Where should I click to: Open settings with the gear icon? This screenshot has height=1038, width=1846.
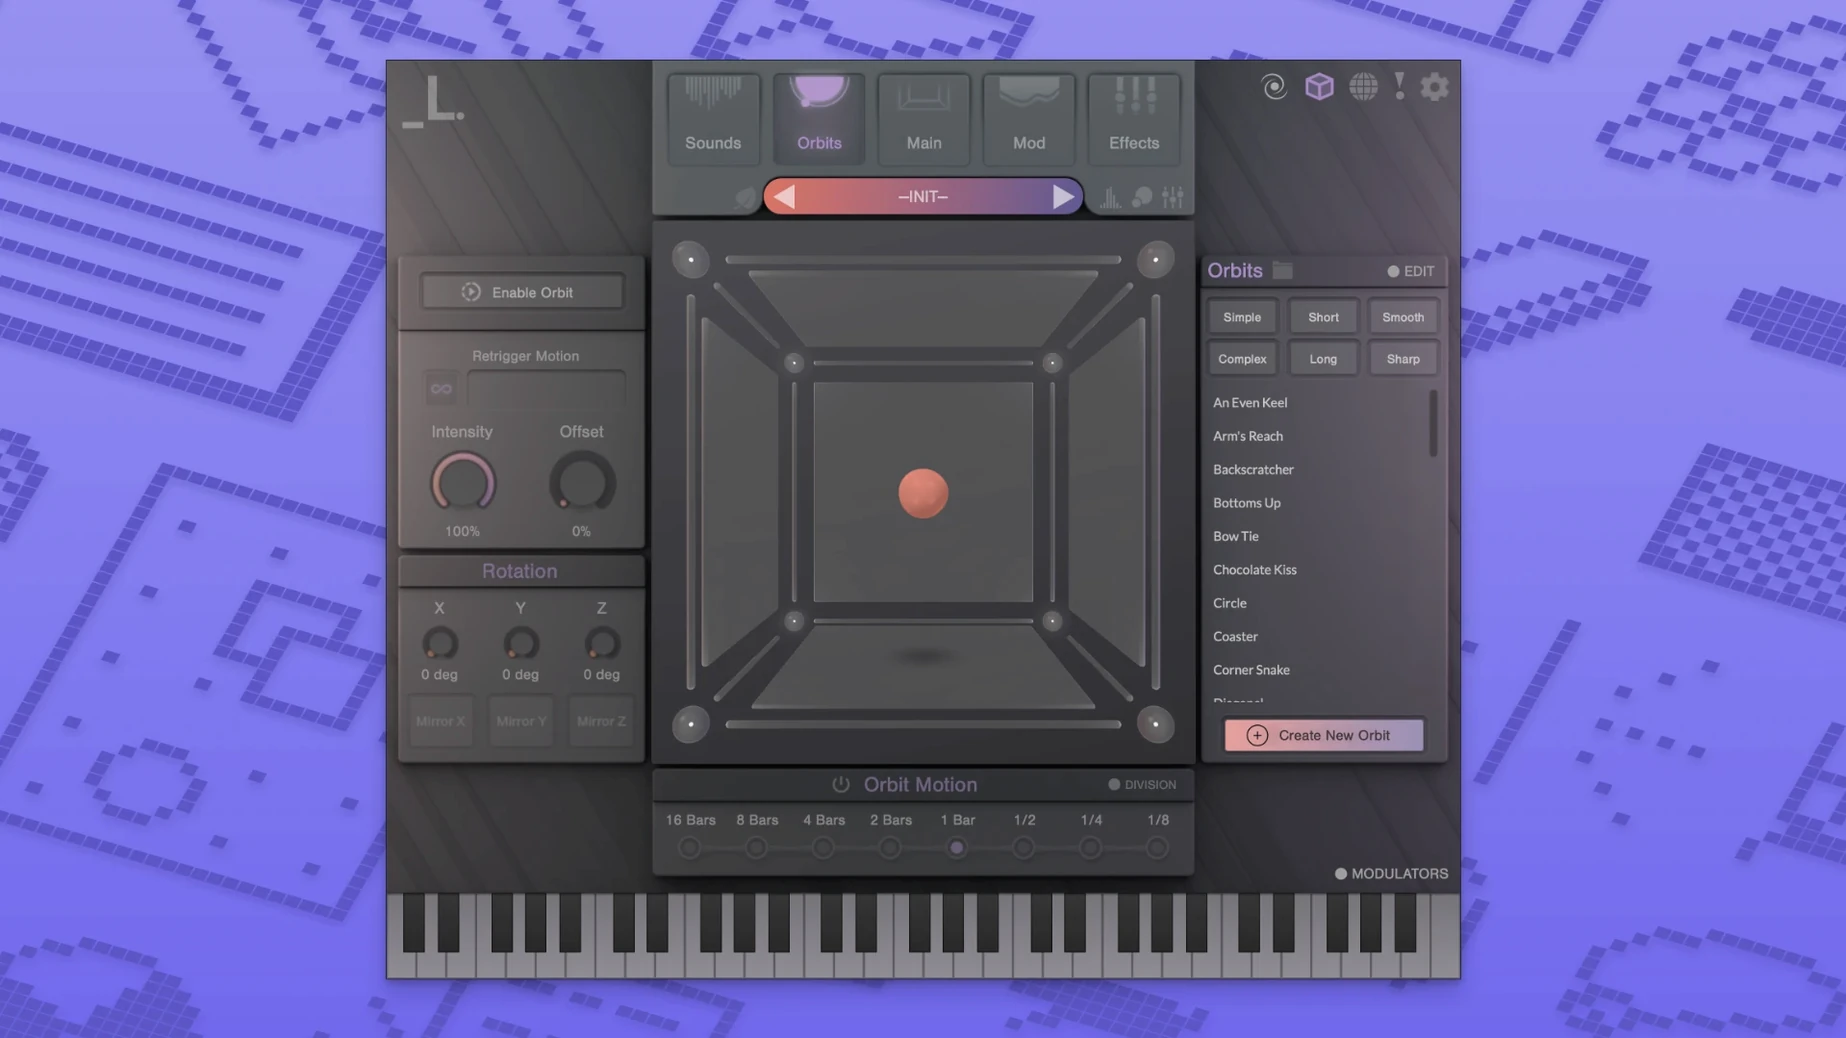tap(1435, 87)
